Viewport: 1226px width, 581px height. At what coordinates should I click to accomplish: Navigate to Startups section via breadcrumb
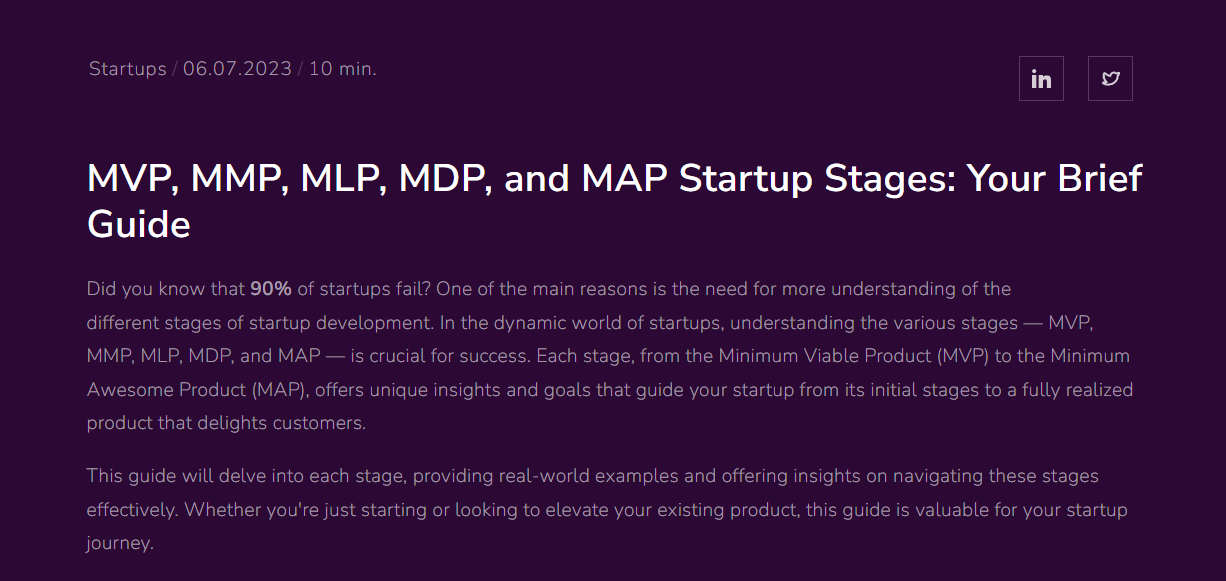click(127, 68)
